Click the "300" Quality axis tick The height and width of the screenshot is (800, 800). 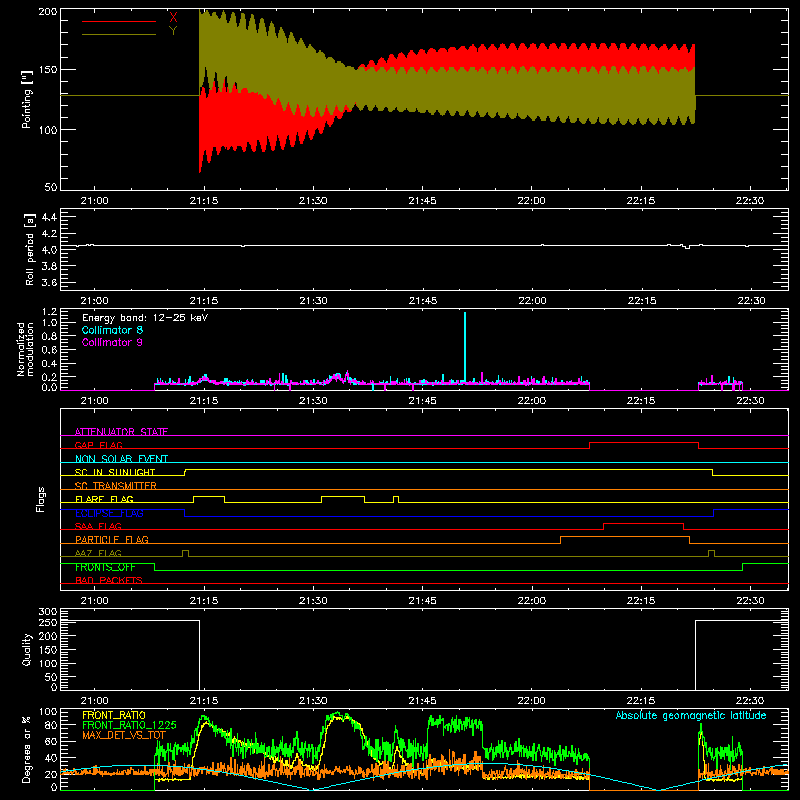pyautogui.click(x=48, y=612)
